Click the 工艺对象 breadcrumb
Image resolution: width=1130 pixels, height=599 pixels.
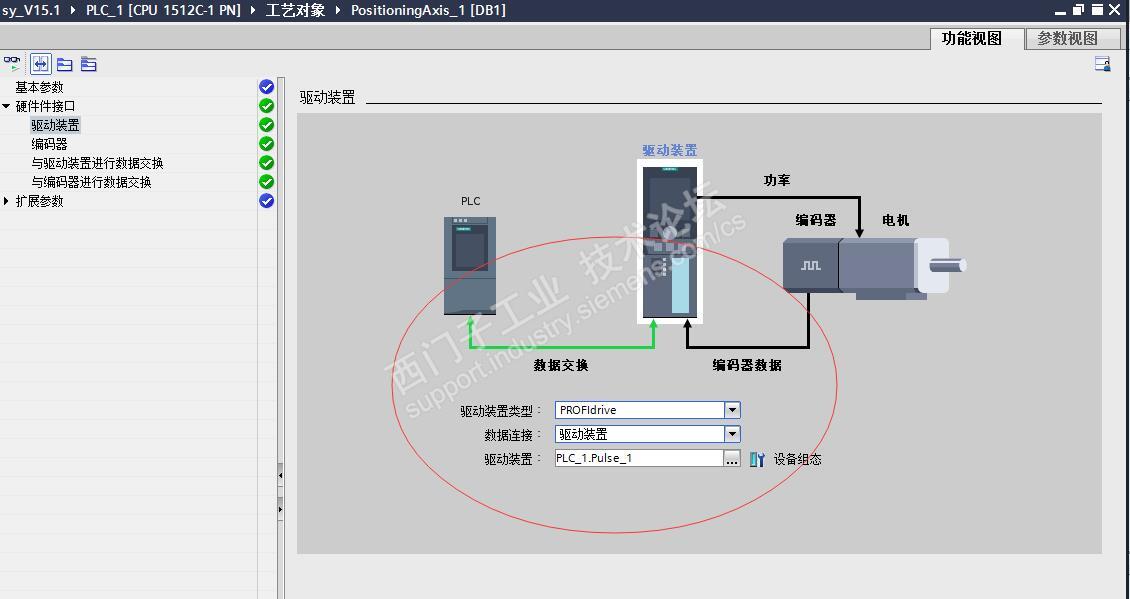[295, 10]
